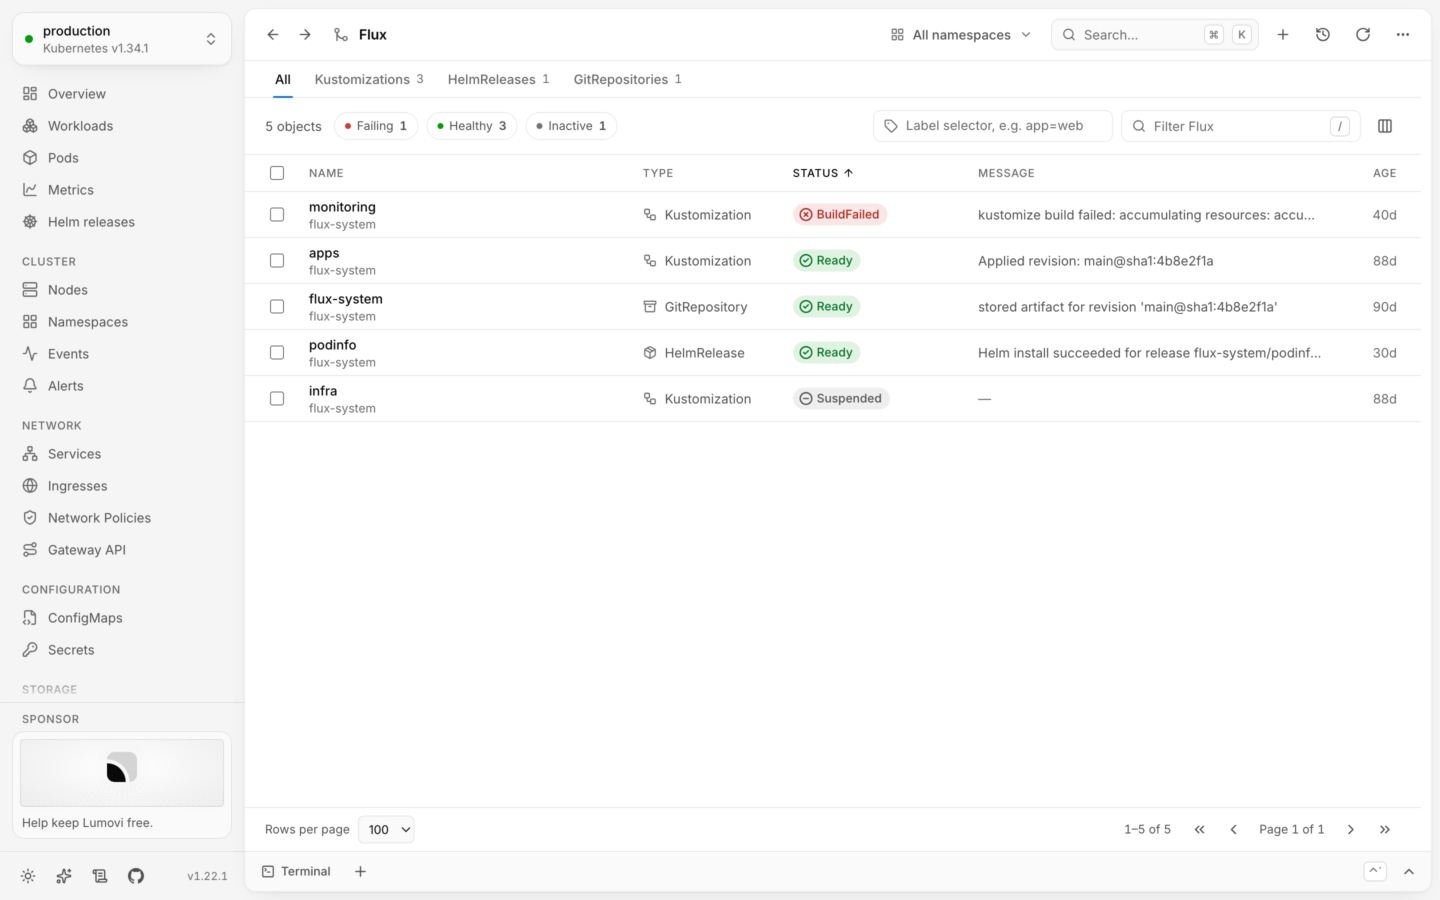Sort by the STATUS column header
The height and width of the screenshot is (900, 1440).
pos(823,173)
